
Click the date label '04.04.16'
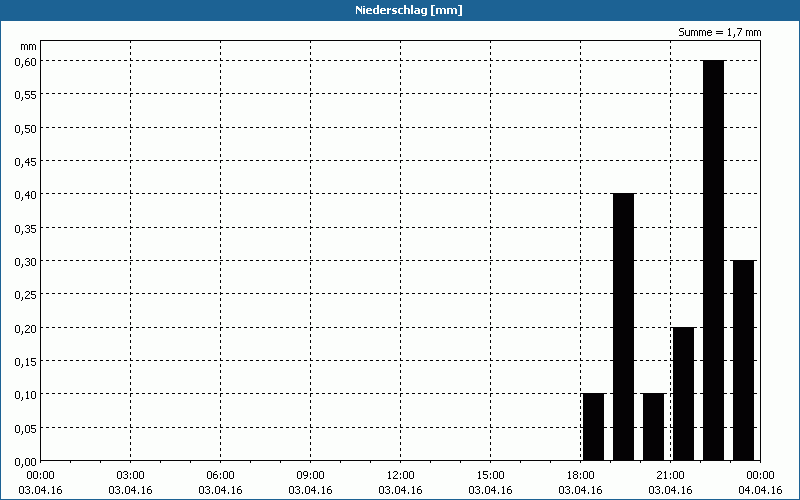760,490
